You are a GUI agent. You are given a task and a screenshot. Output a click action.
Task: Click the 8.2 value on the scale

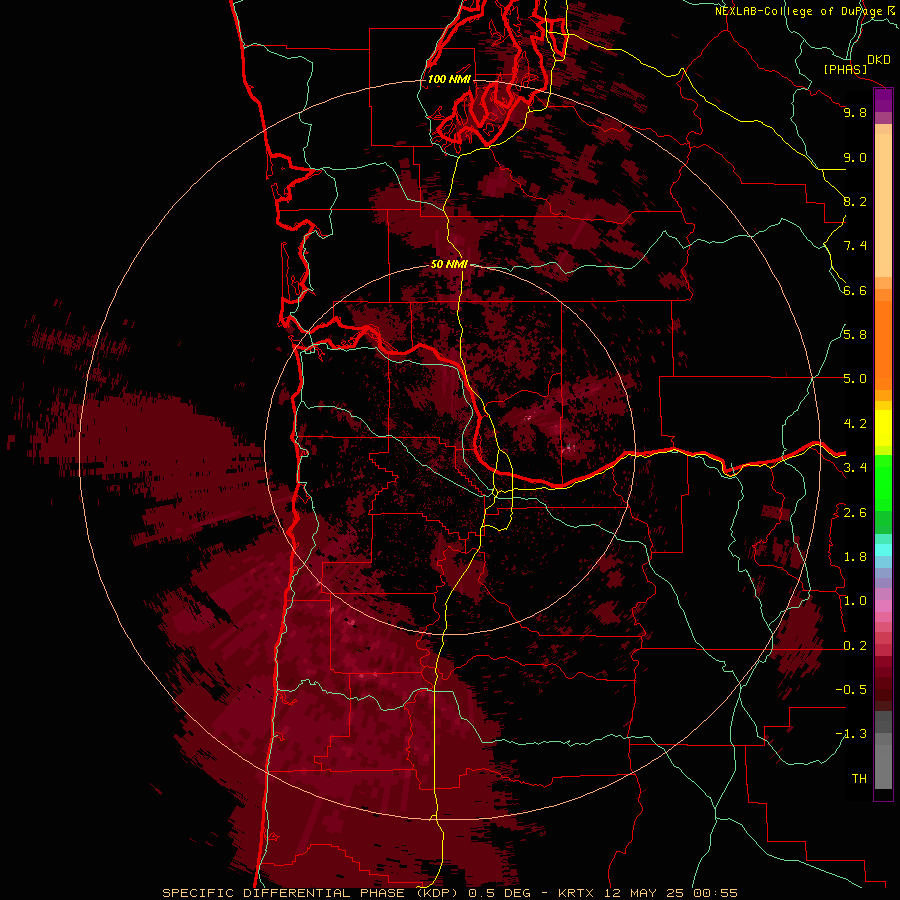(x=855, y=202)
